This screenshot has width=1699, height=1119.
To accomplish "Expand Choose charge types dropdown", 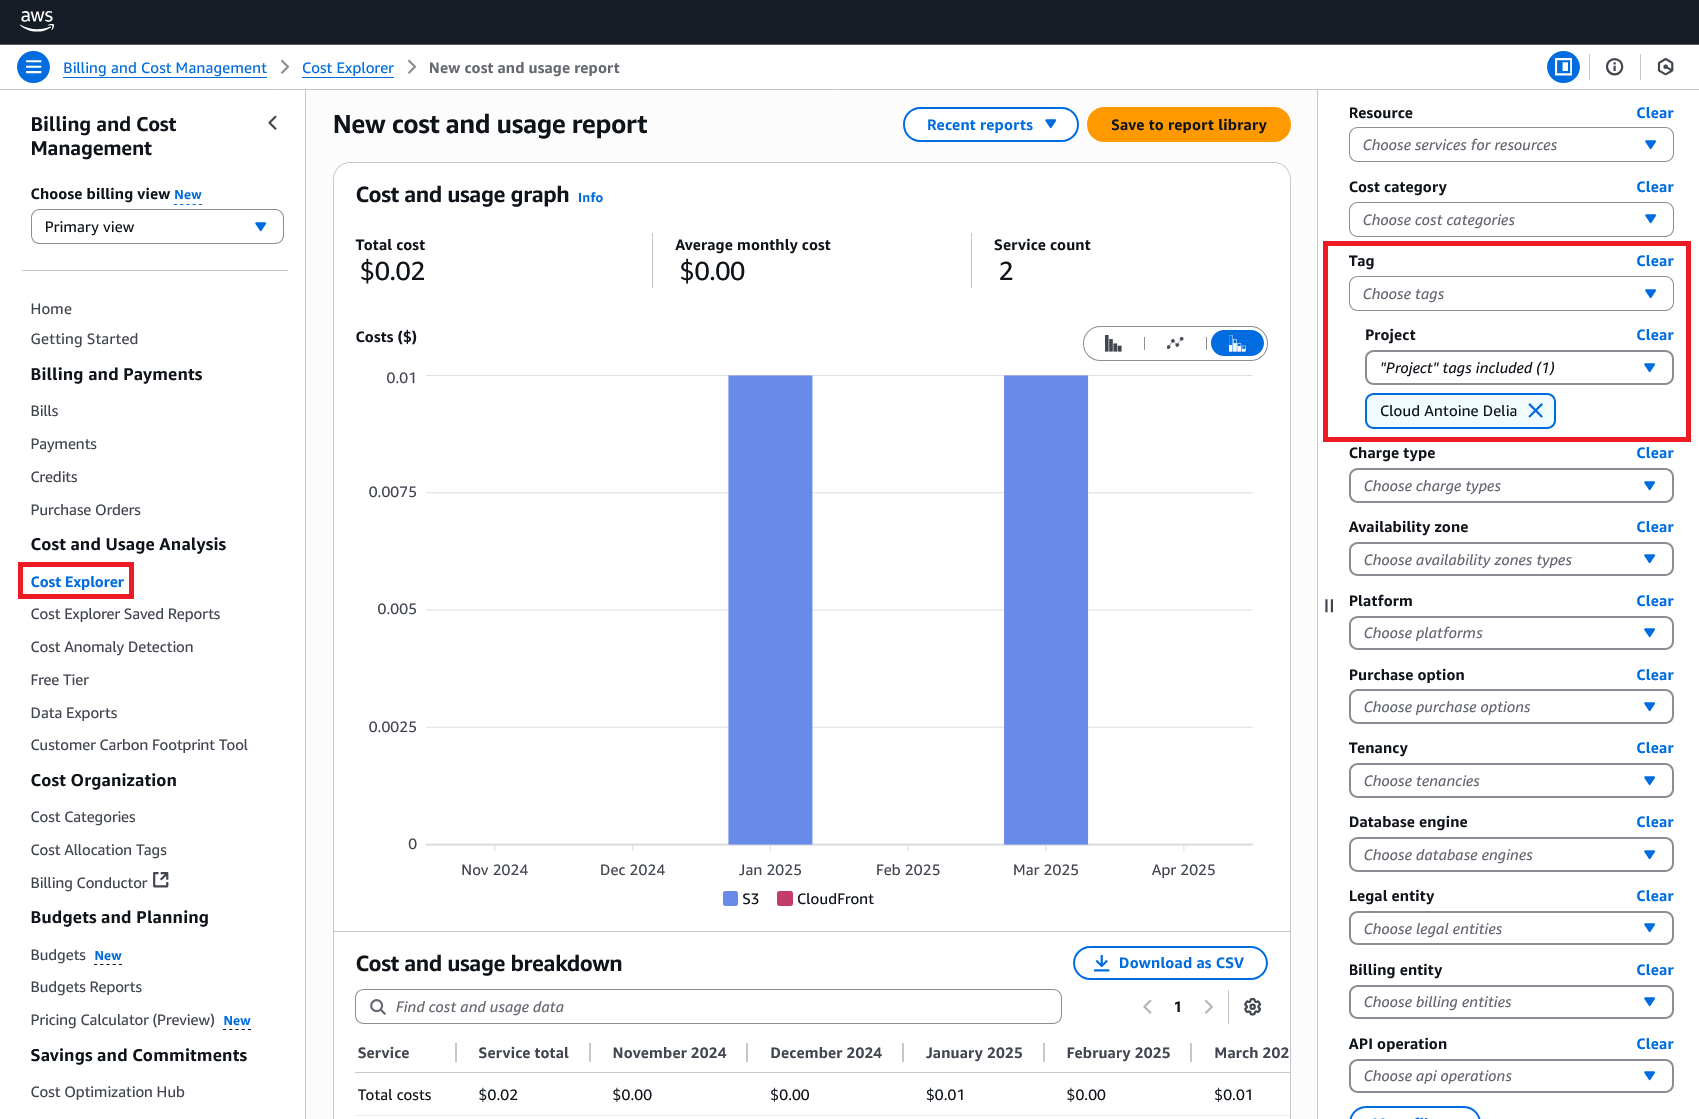I will click(x=1510, y=486).
